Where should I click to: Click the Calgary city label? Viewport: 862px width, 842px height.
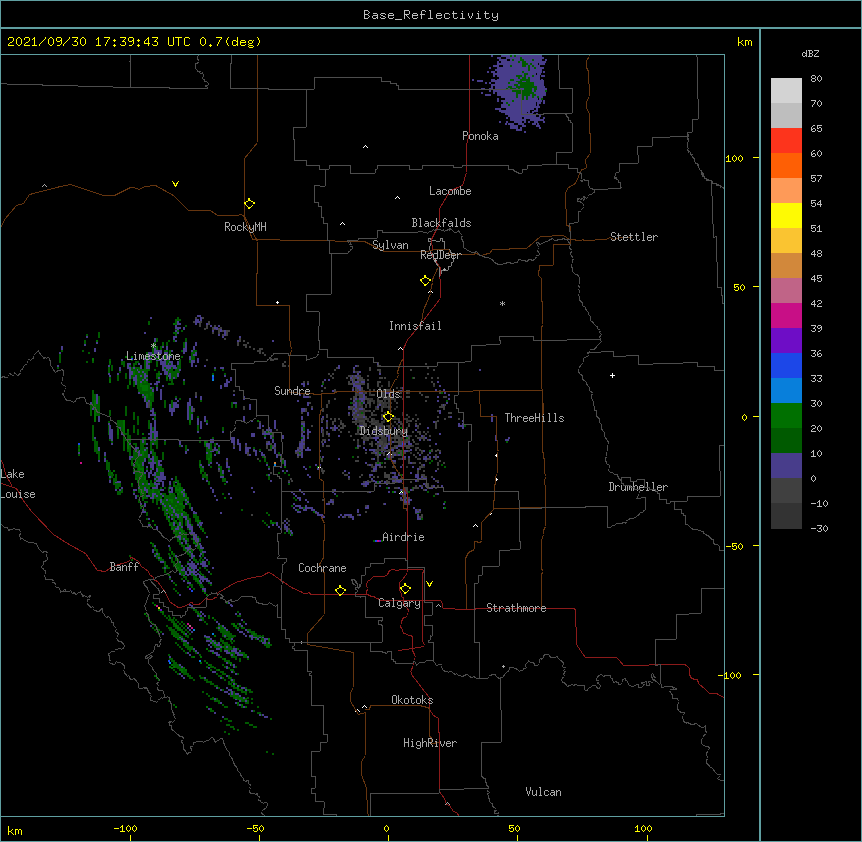point(399,603)
